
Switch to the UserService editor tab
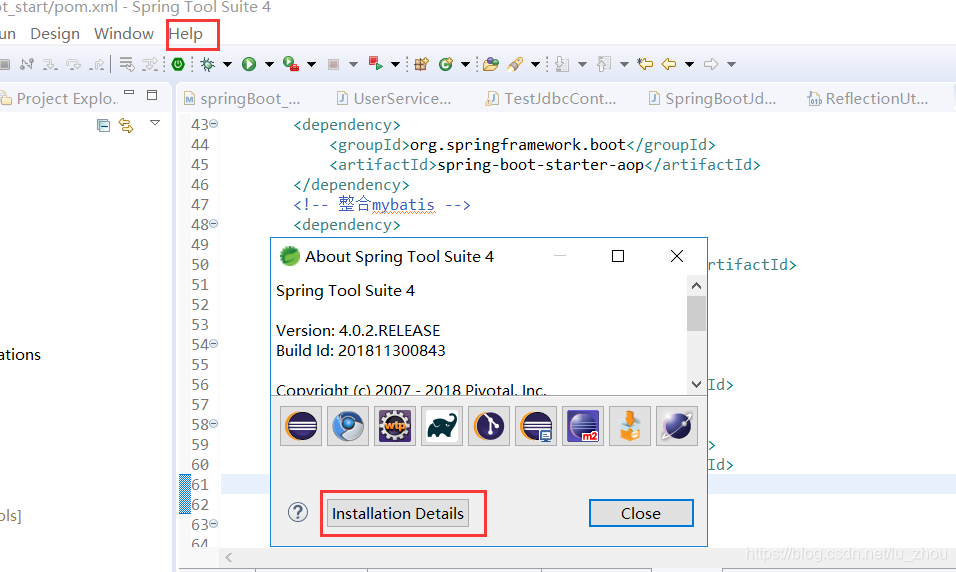(394, 98)
